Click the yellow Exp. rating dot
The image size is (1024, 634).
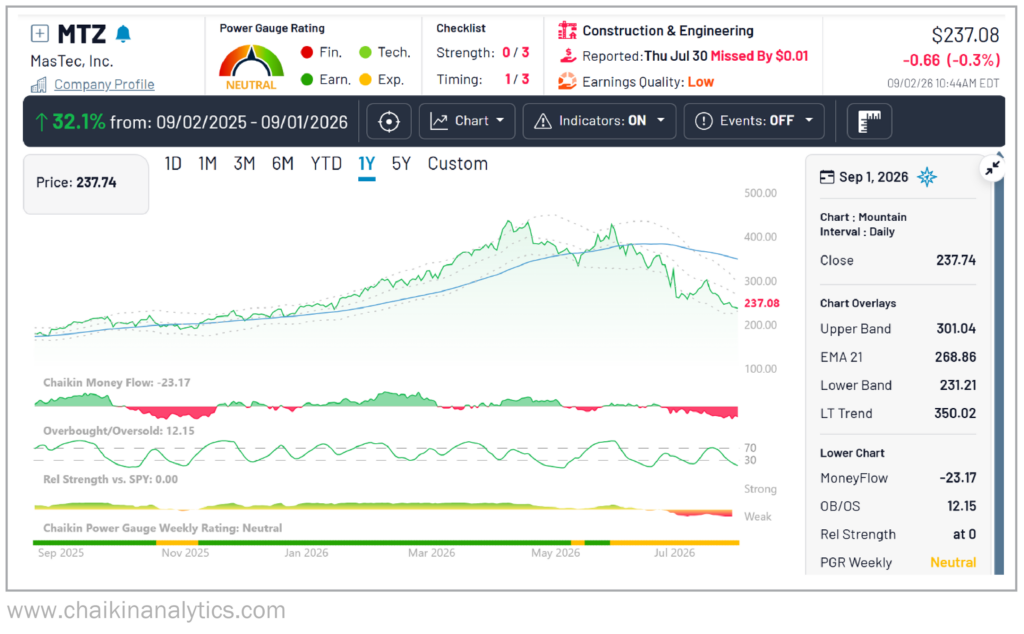coord(365,80)
